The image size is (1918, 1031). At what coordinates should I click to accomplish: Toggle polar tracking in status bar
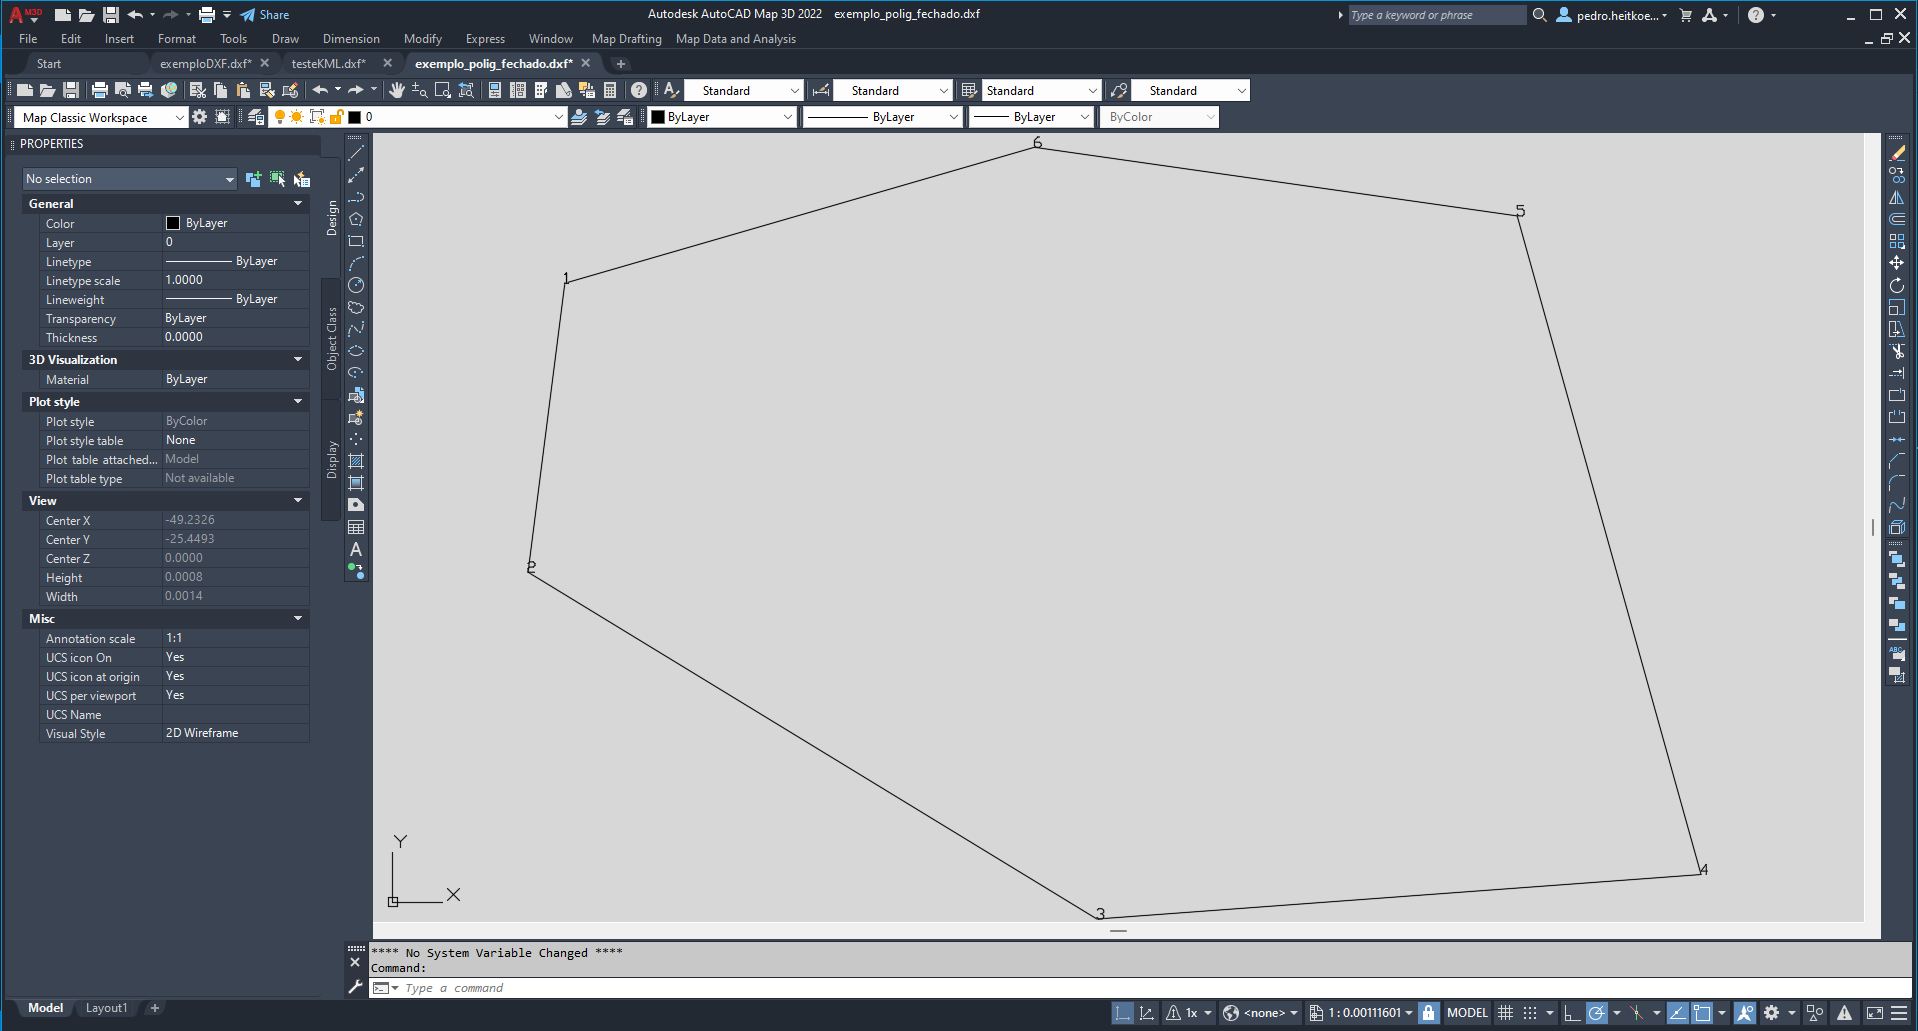tap(1597, 1013)
